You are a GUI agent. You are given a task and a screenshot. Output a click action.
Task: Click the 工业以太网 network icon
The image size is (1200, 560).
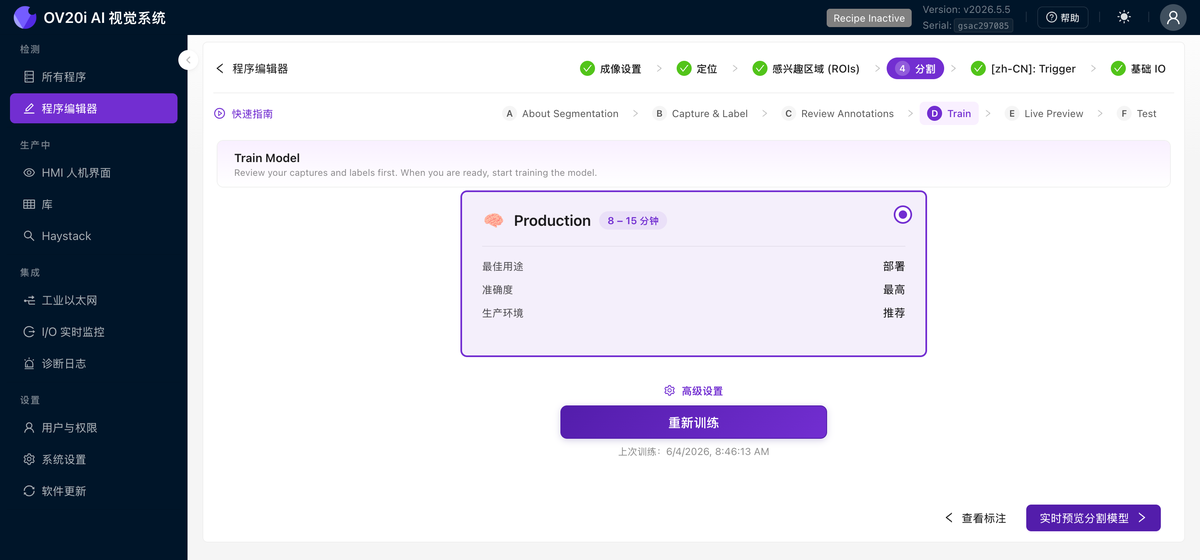point(29,301)
